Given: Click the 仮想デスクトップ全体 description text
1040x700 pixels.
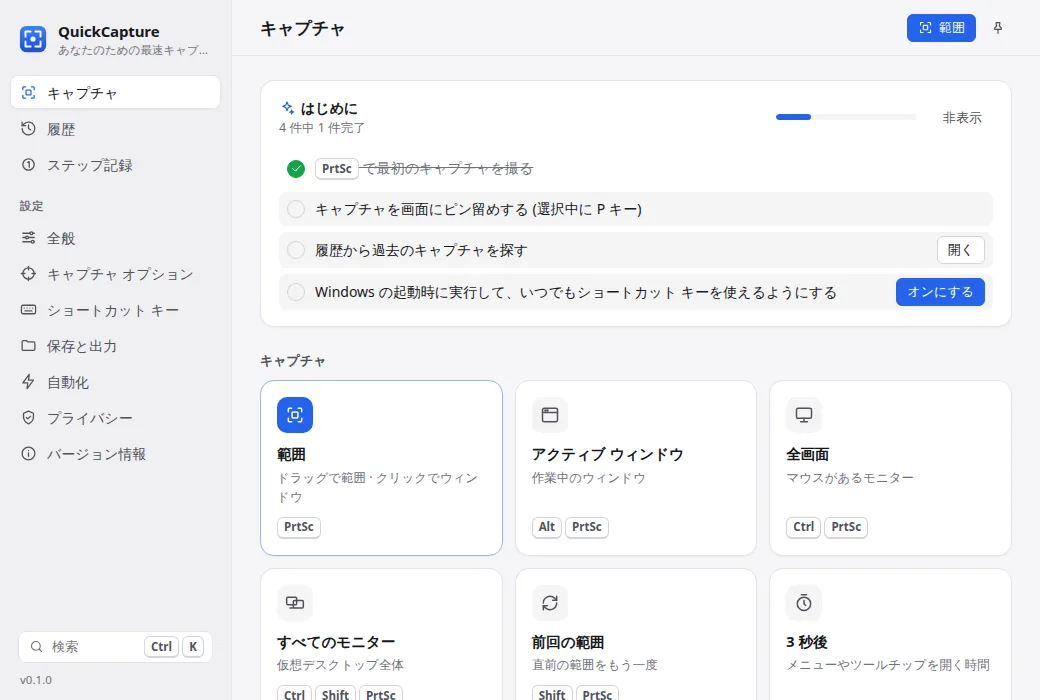Looking at the screenshot, I should coord(340,665).
